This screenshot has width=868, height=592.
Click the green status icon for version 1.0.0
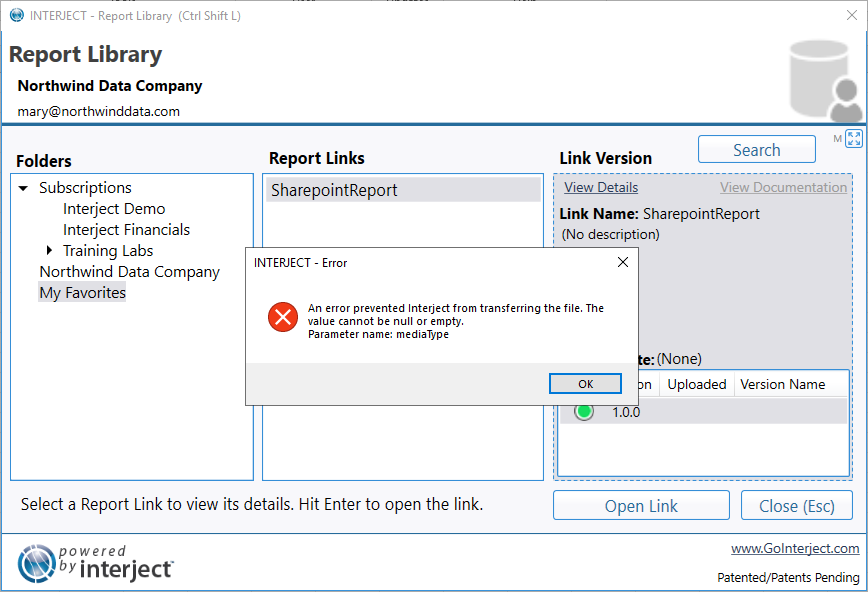(583, 411)
